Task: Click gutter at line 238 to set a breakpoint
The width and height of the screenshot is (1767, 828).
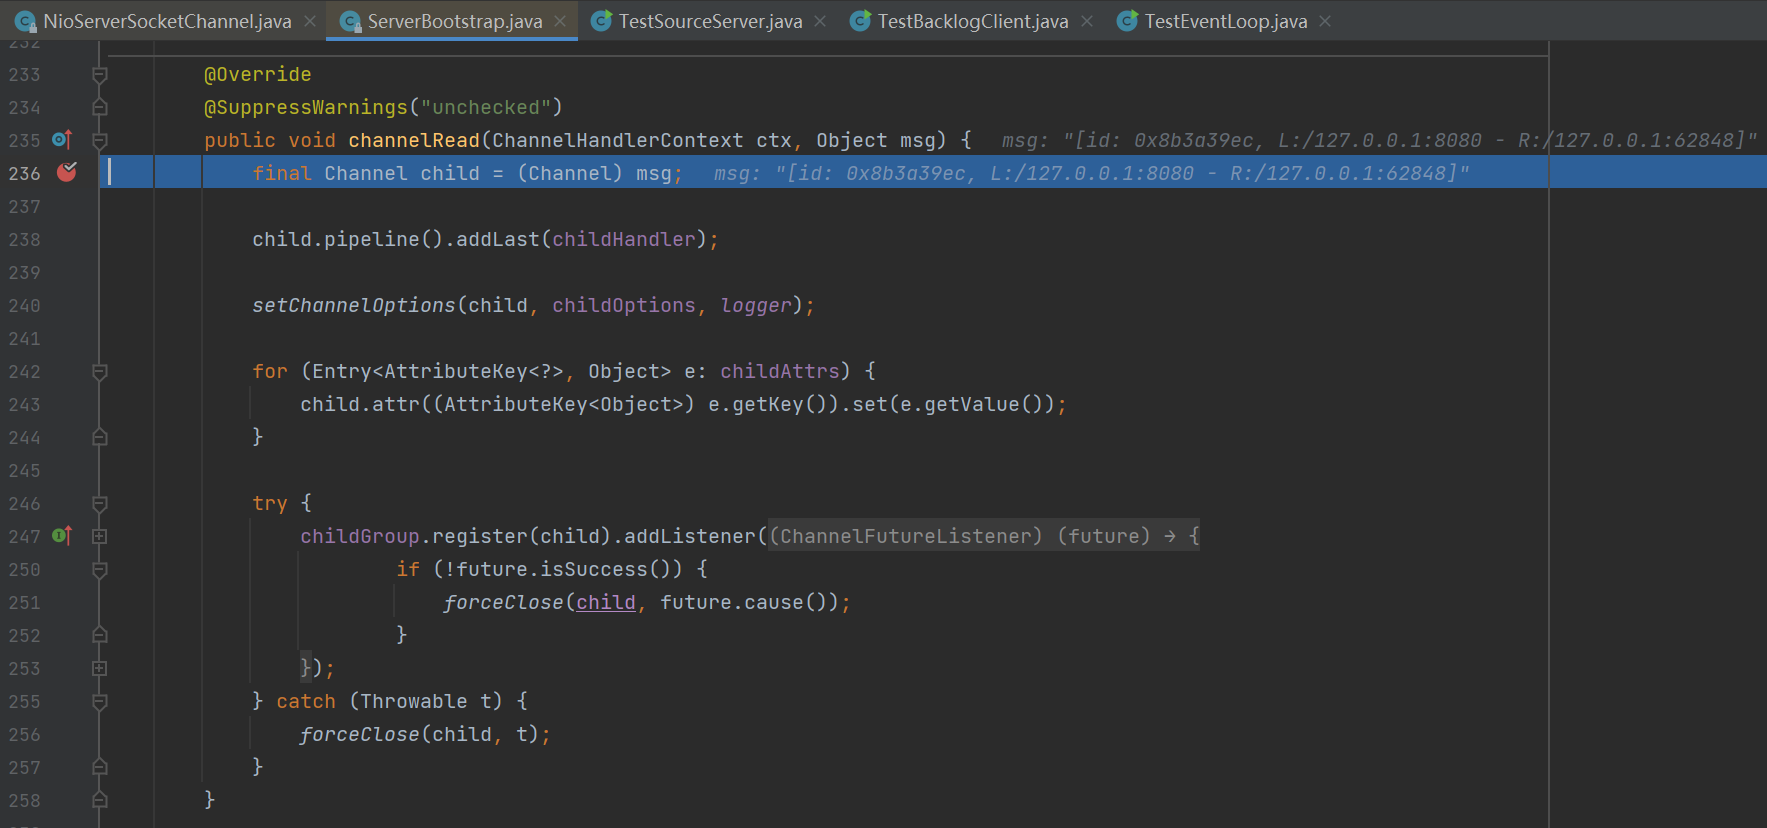Action: click(67, 239)
